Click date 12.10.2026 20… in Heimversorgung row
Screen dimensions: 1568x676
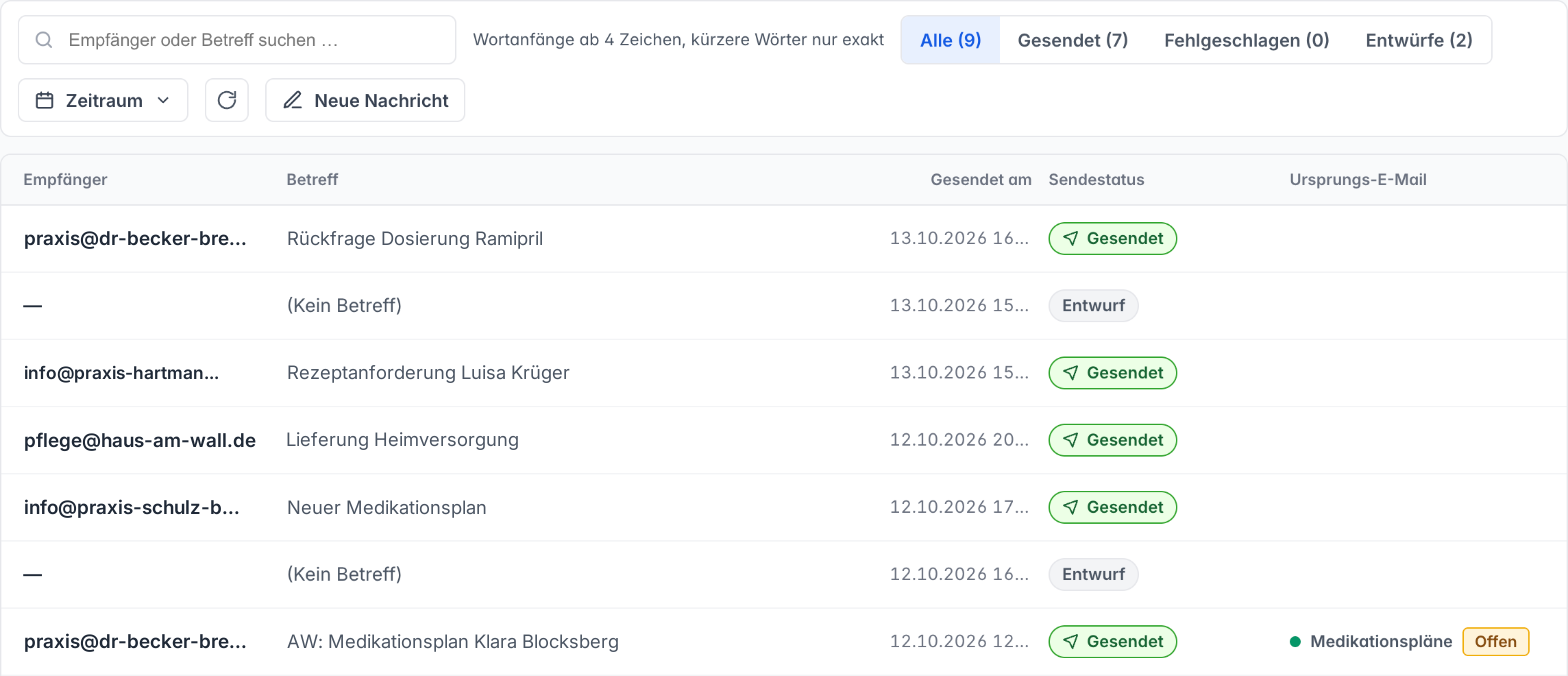tap(959, 440)
